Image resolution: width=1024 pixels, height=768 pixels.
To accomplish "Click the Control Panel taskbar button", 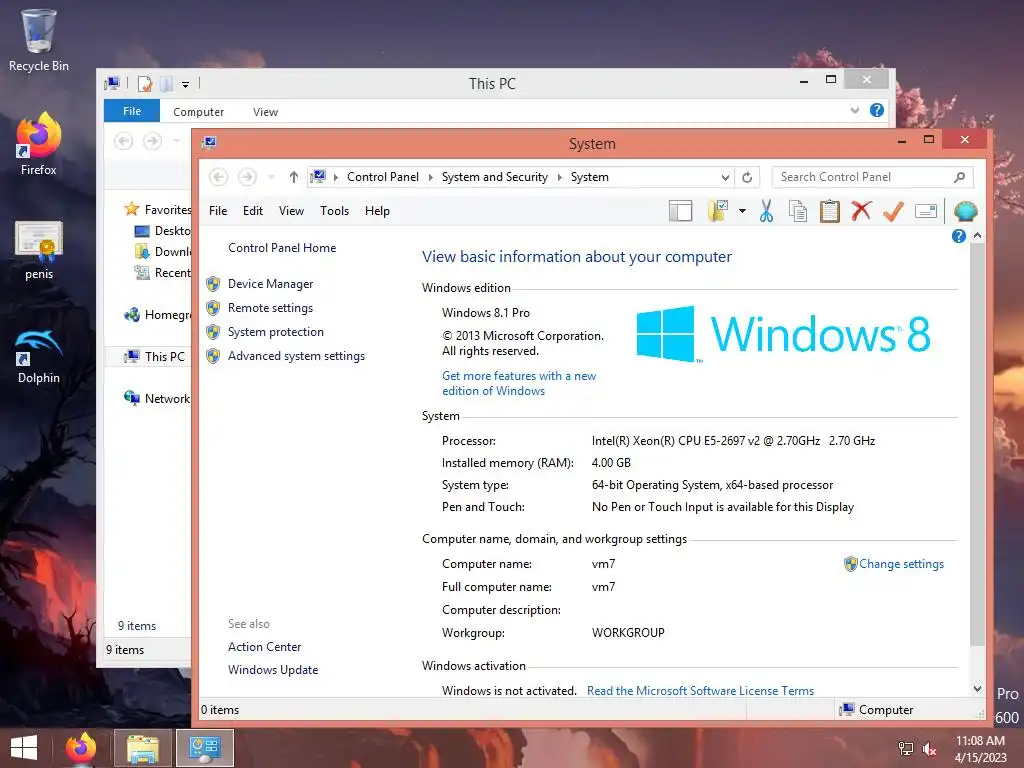I will pos(204,748).
